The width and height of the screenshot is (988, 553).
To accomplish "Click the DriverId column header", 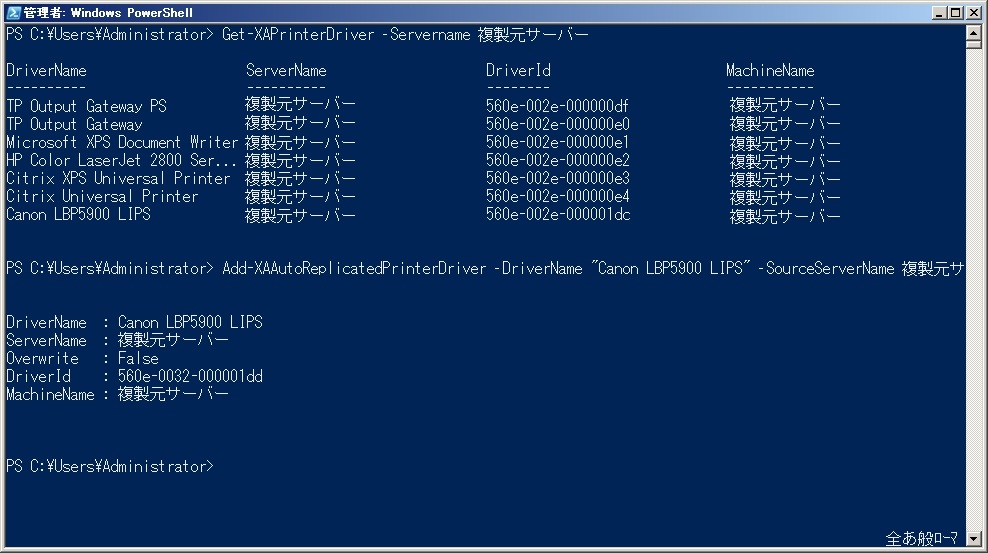I will click(x=518, y=71).
